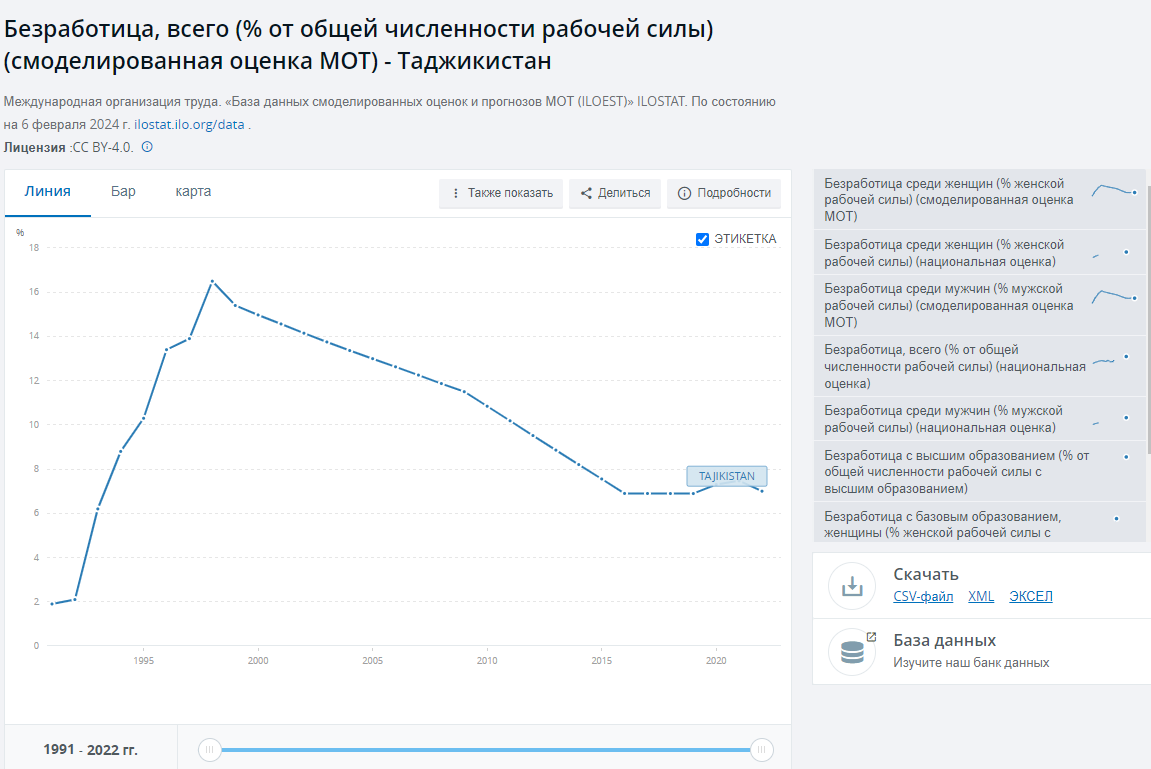Download data as CSV-файл
1151x769 pixels.
coord(923,597)
